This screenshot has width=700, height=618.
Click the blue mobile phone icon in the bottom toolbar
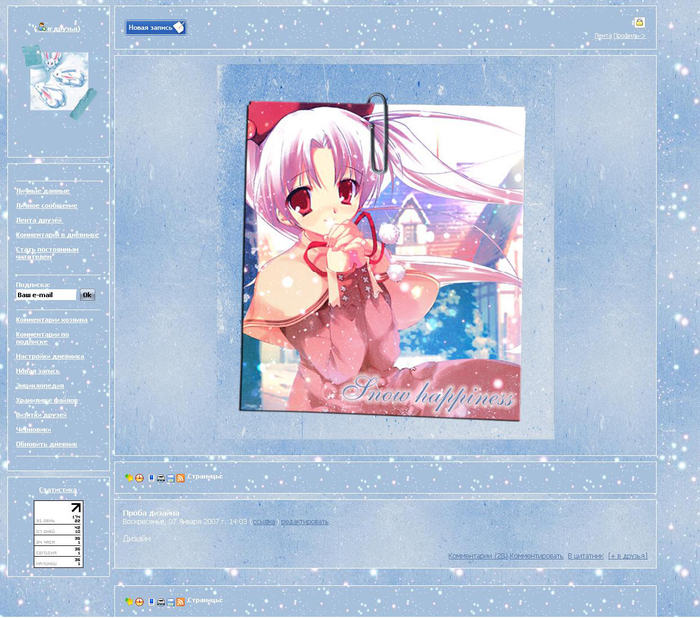pyautogui.click(x=151, y=602)
